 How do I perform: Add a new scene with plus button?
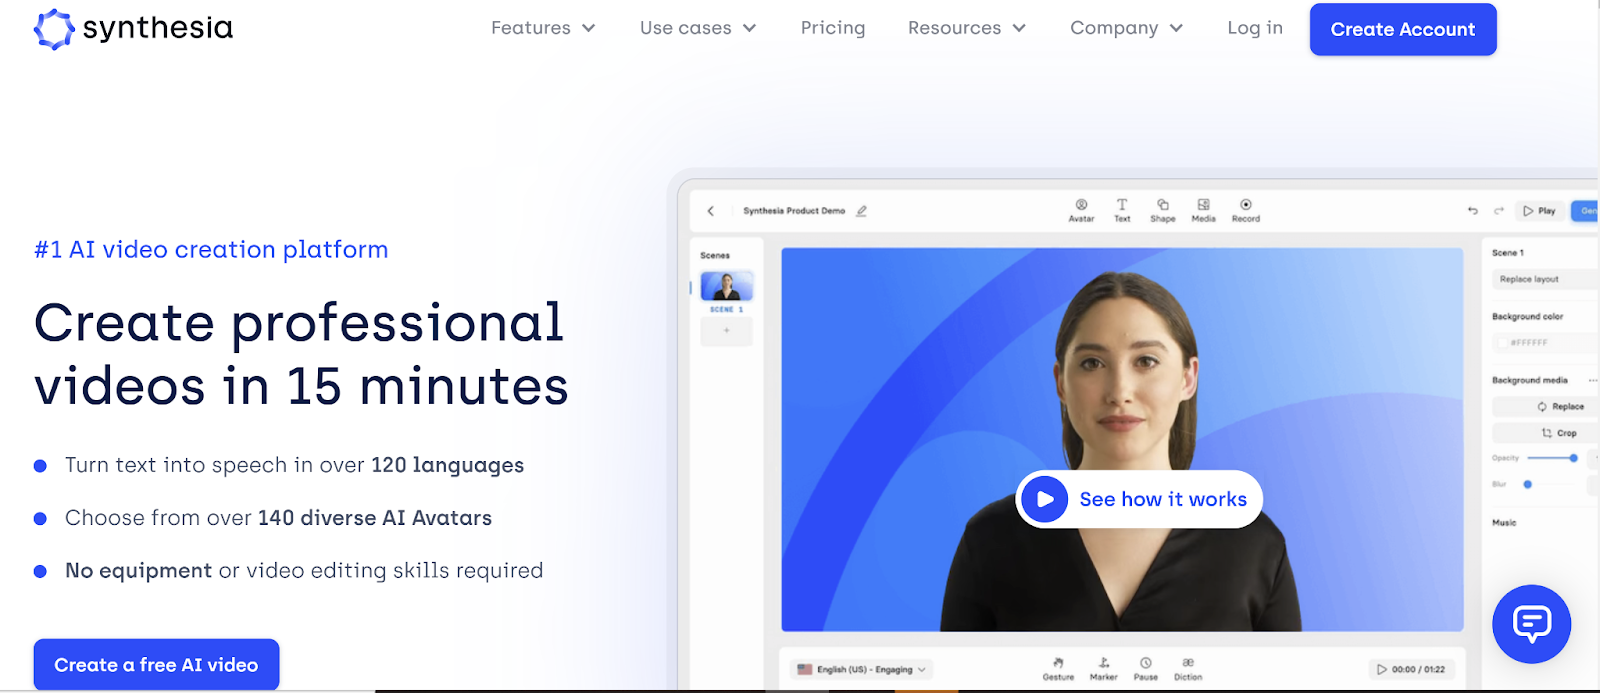coord(727,331)
